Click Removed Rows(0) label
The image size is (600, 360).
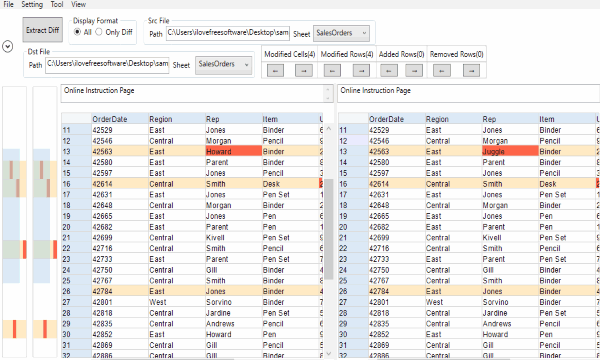click(457, 54)
